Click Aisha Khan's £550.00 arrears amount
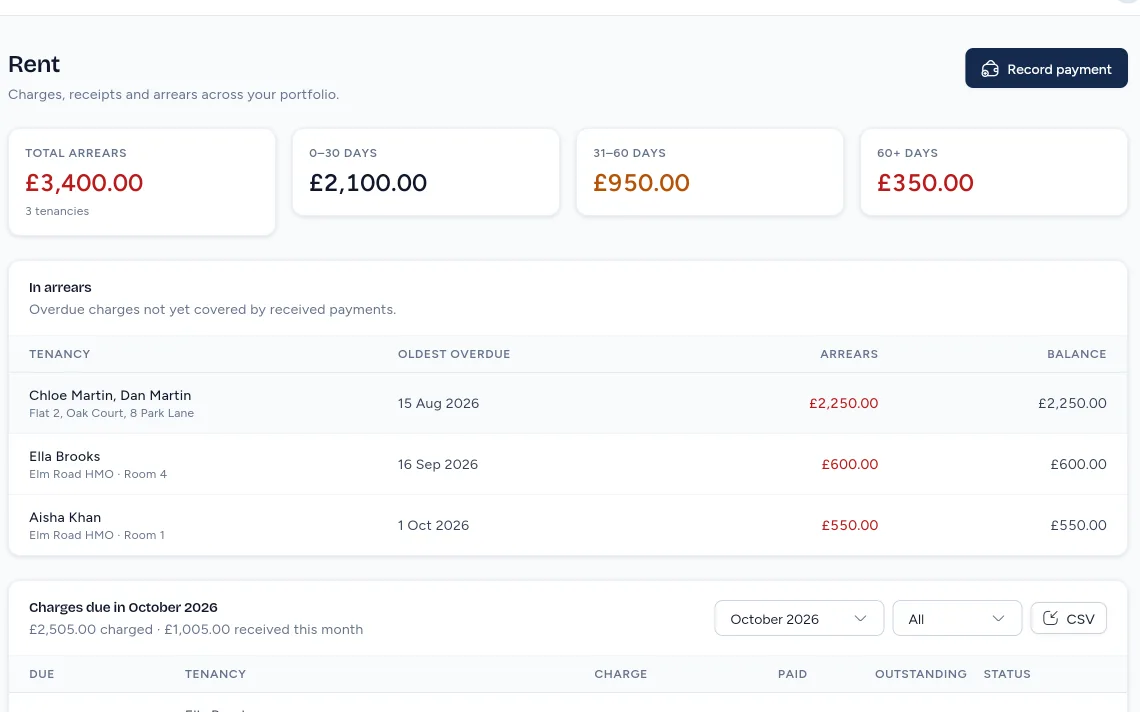 [x=849, y=525]
